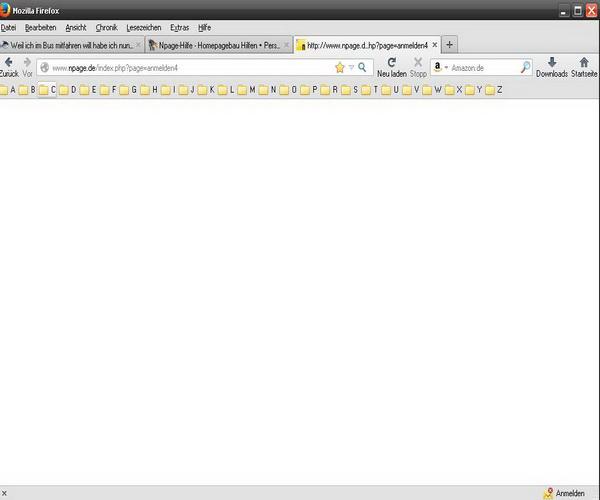The height and width of the screenshot is (500, 600).
Task: Open the Lesezeichen menu
Action: click(145, 27)
